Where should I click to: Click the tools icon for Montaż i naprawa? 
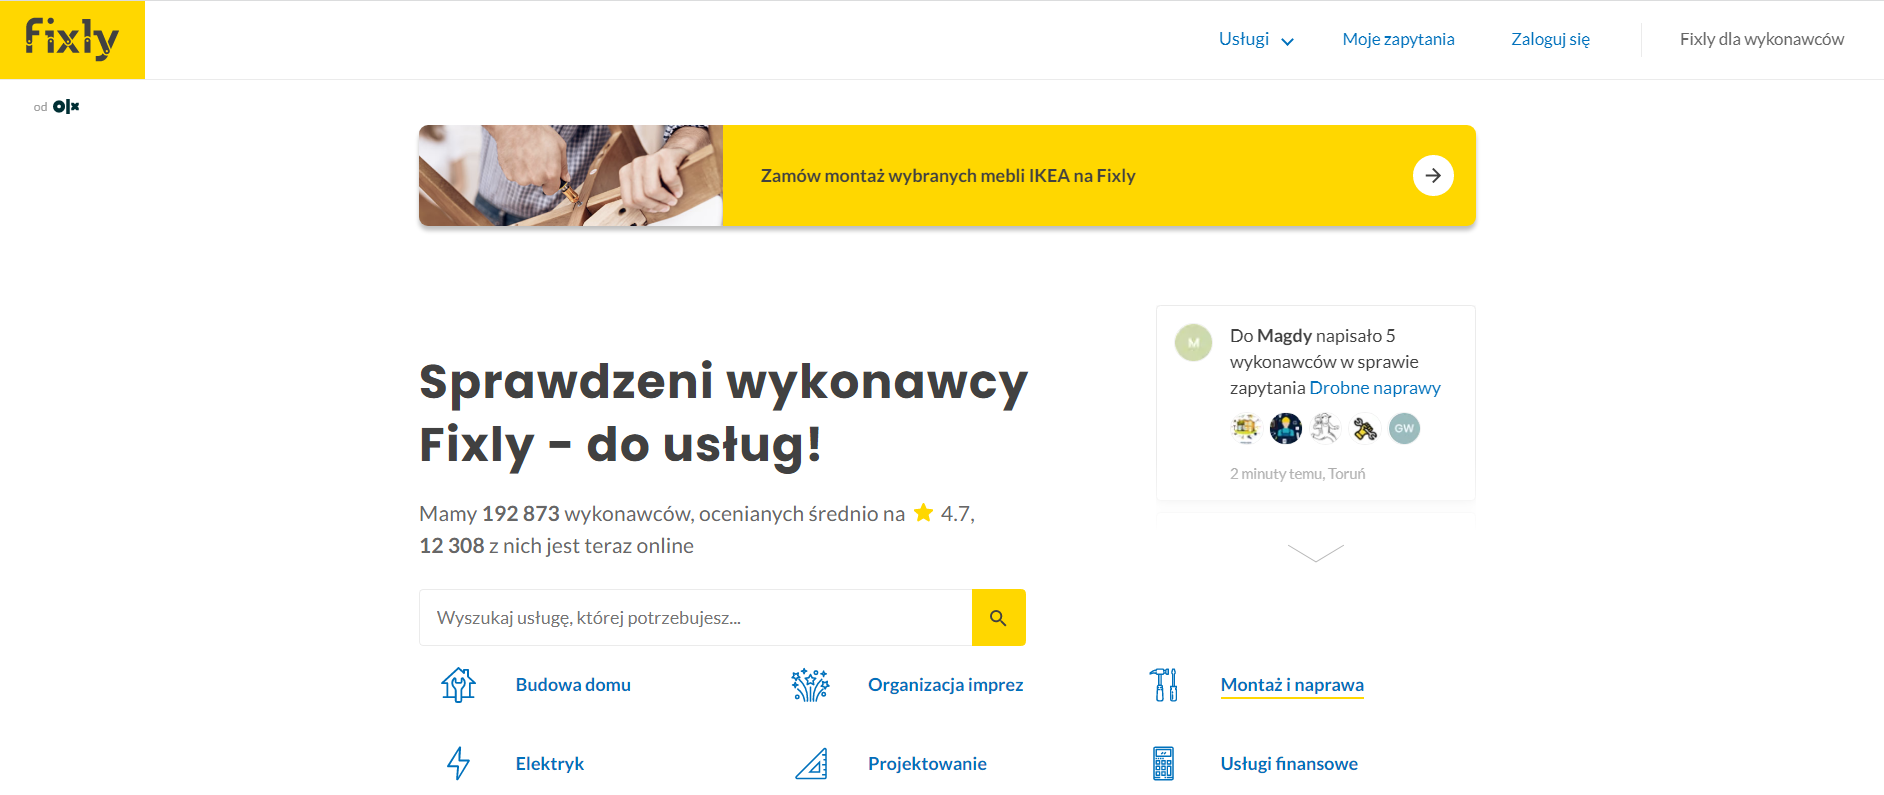(x=1164, y=685)
